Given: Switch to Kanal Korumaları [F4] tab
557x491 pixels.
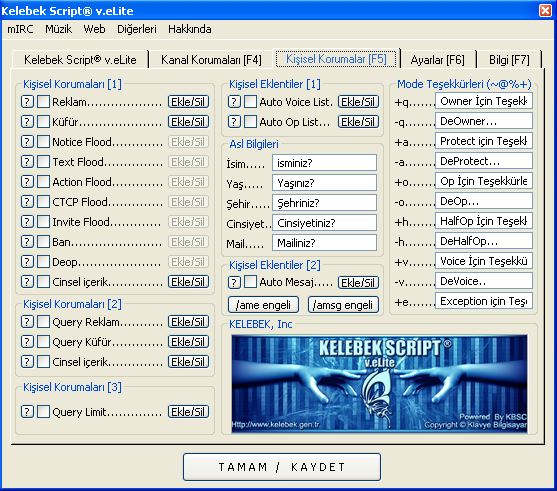Looking at the screenshot, I should click(211, 60).
